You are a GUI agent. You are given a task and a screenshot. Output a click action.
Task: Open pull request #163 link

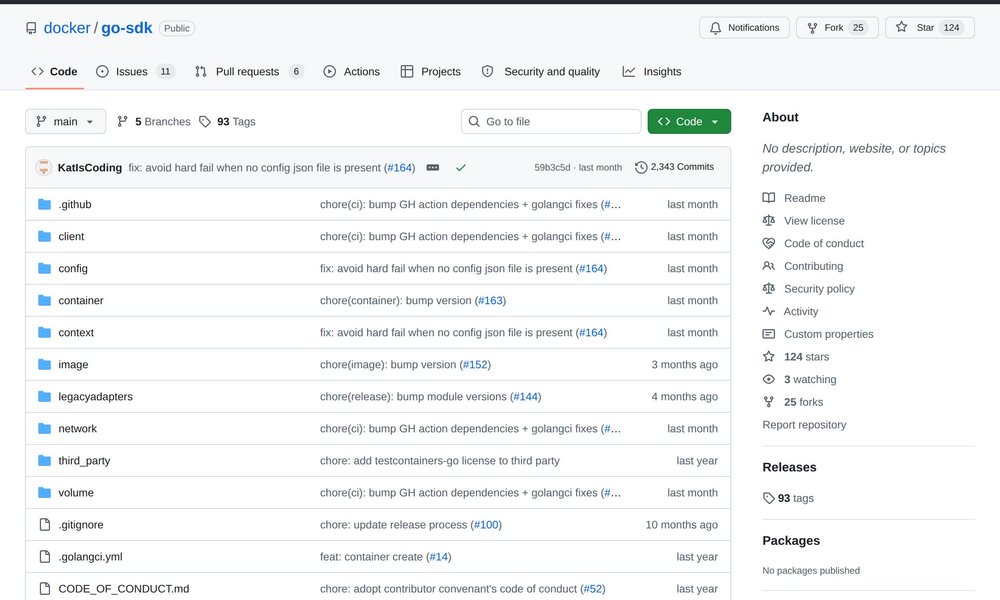[x=490, y=300]
